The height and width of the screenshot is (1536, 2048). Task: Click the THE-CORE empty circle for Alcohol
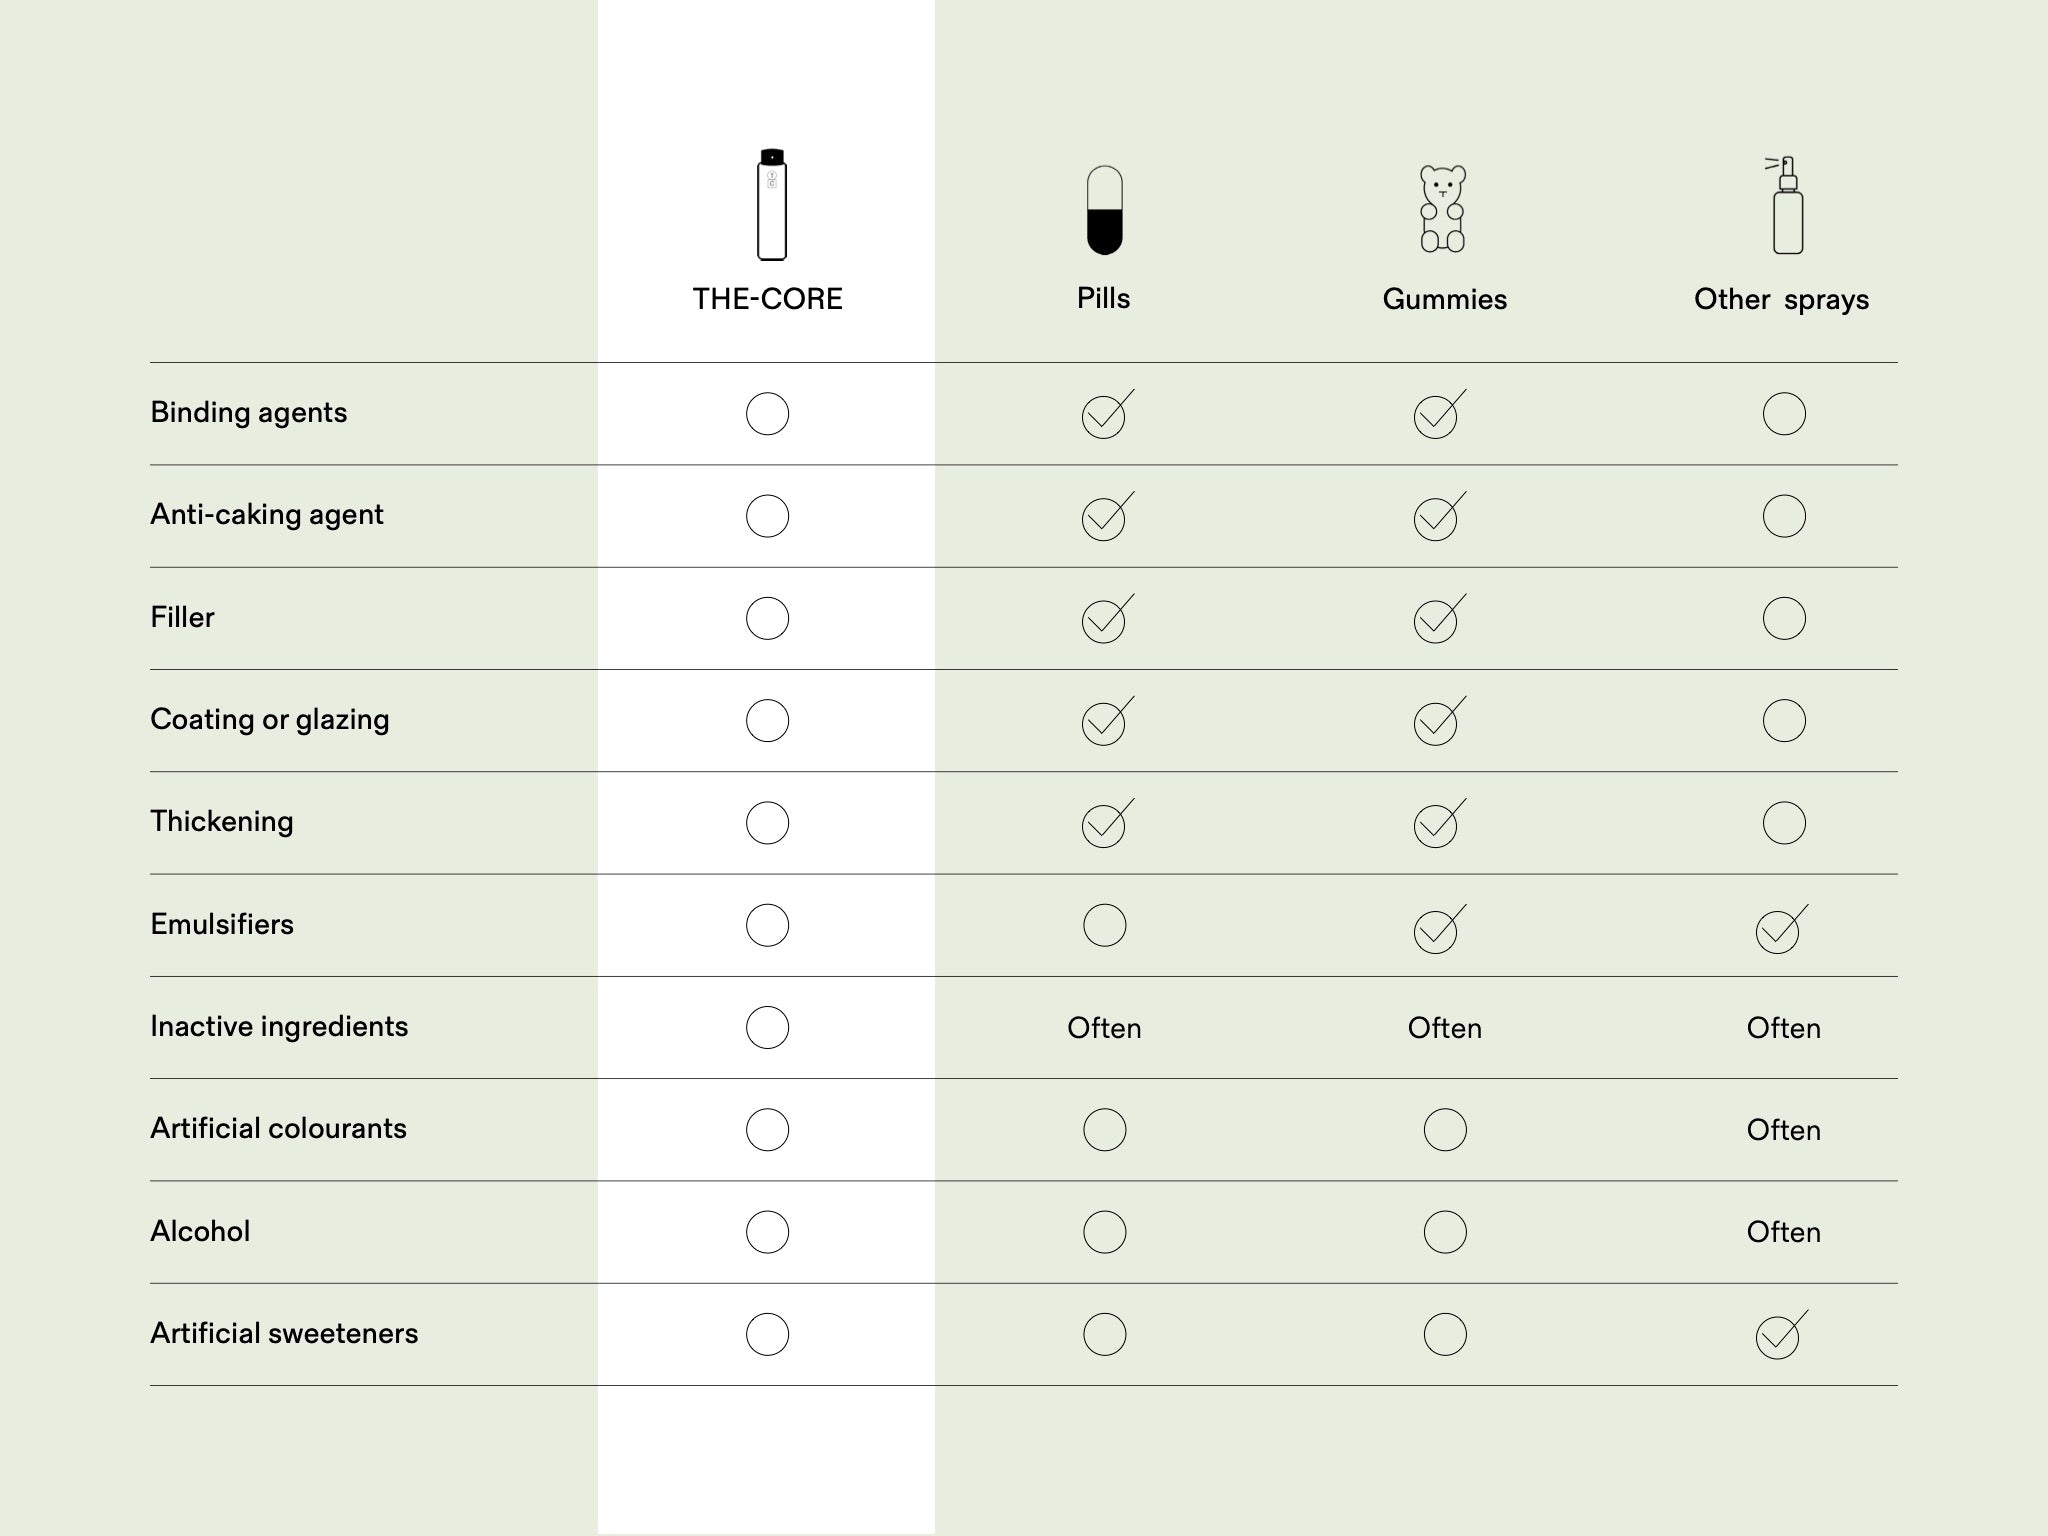point(767,1232)
